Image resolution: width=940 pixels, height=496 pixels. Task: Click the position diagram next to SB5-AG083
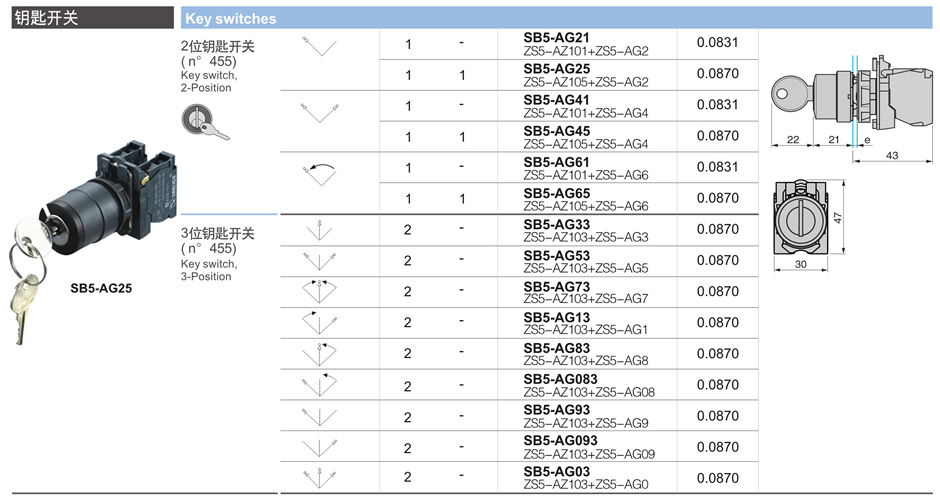tap(319, 384)
